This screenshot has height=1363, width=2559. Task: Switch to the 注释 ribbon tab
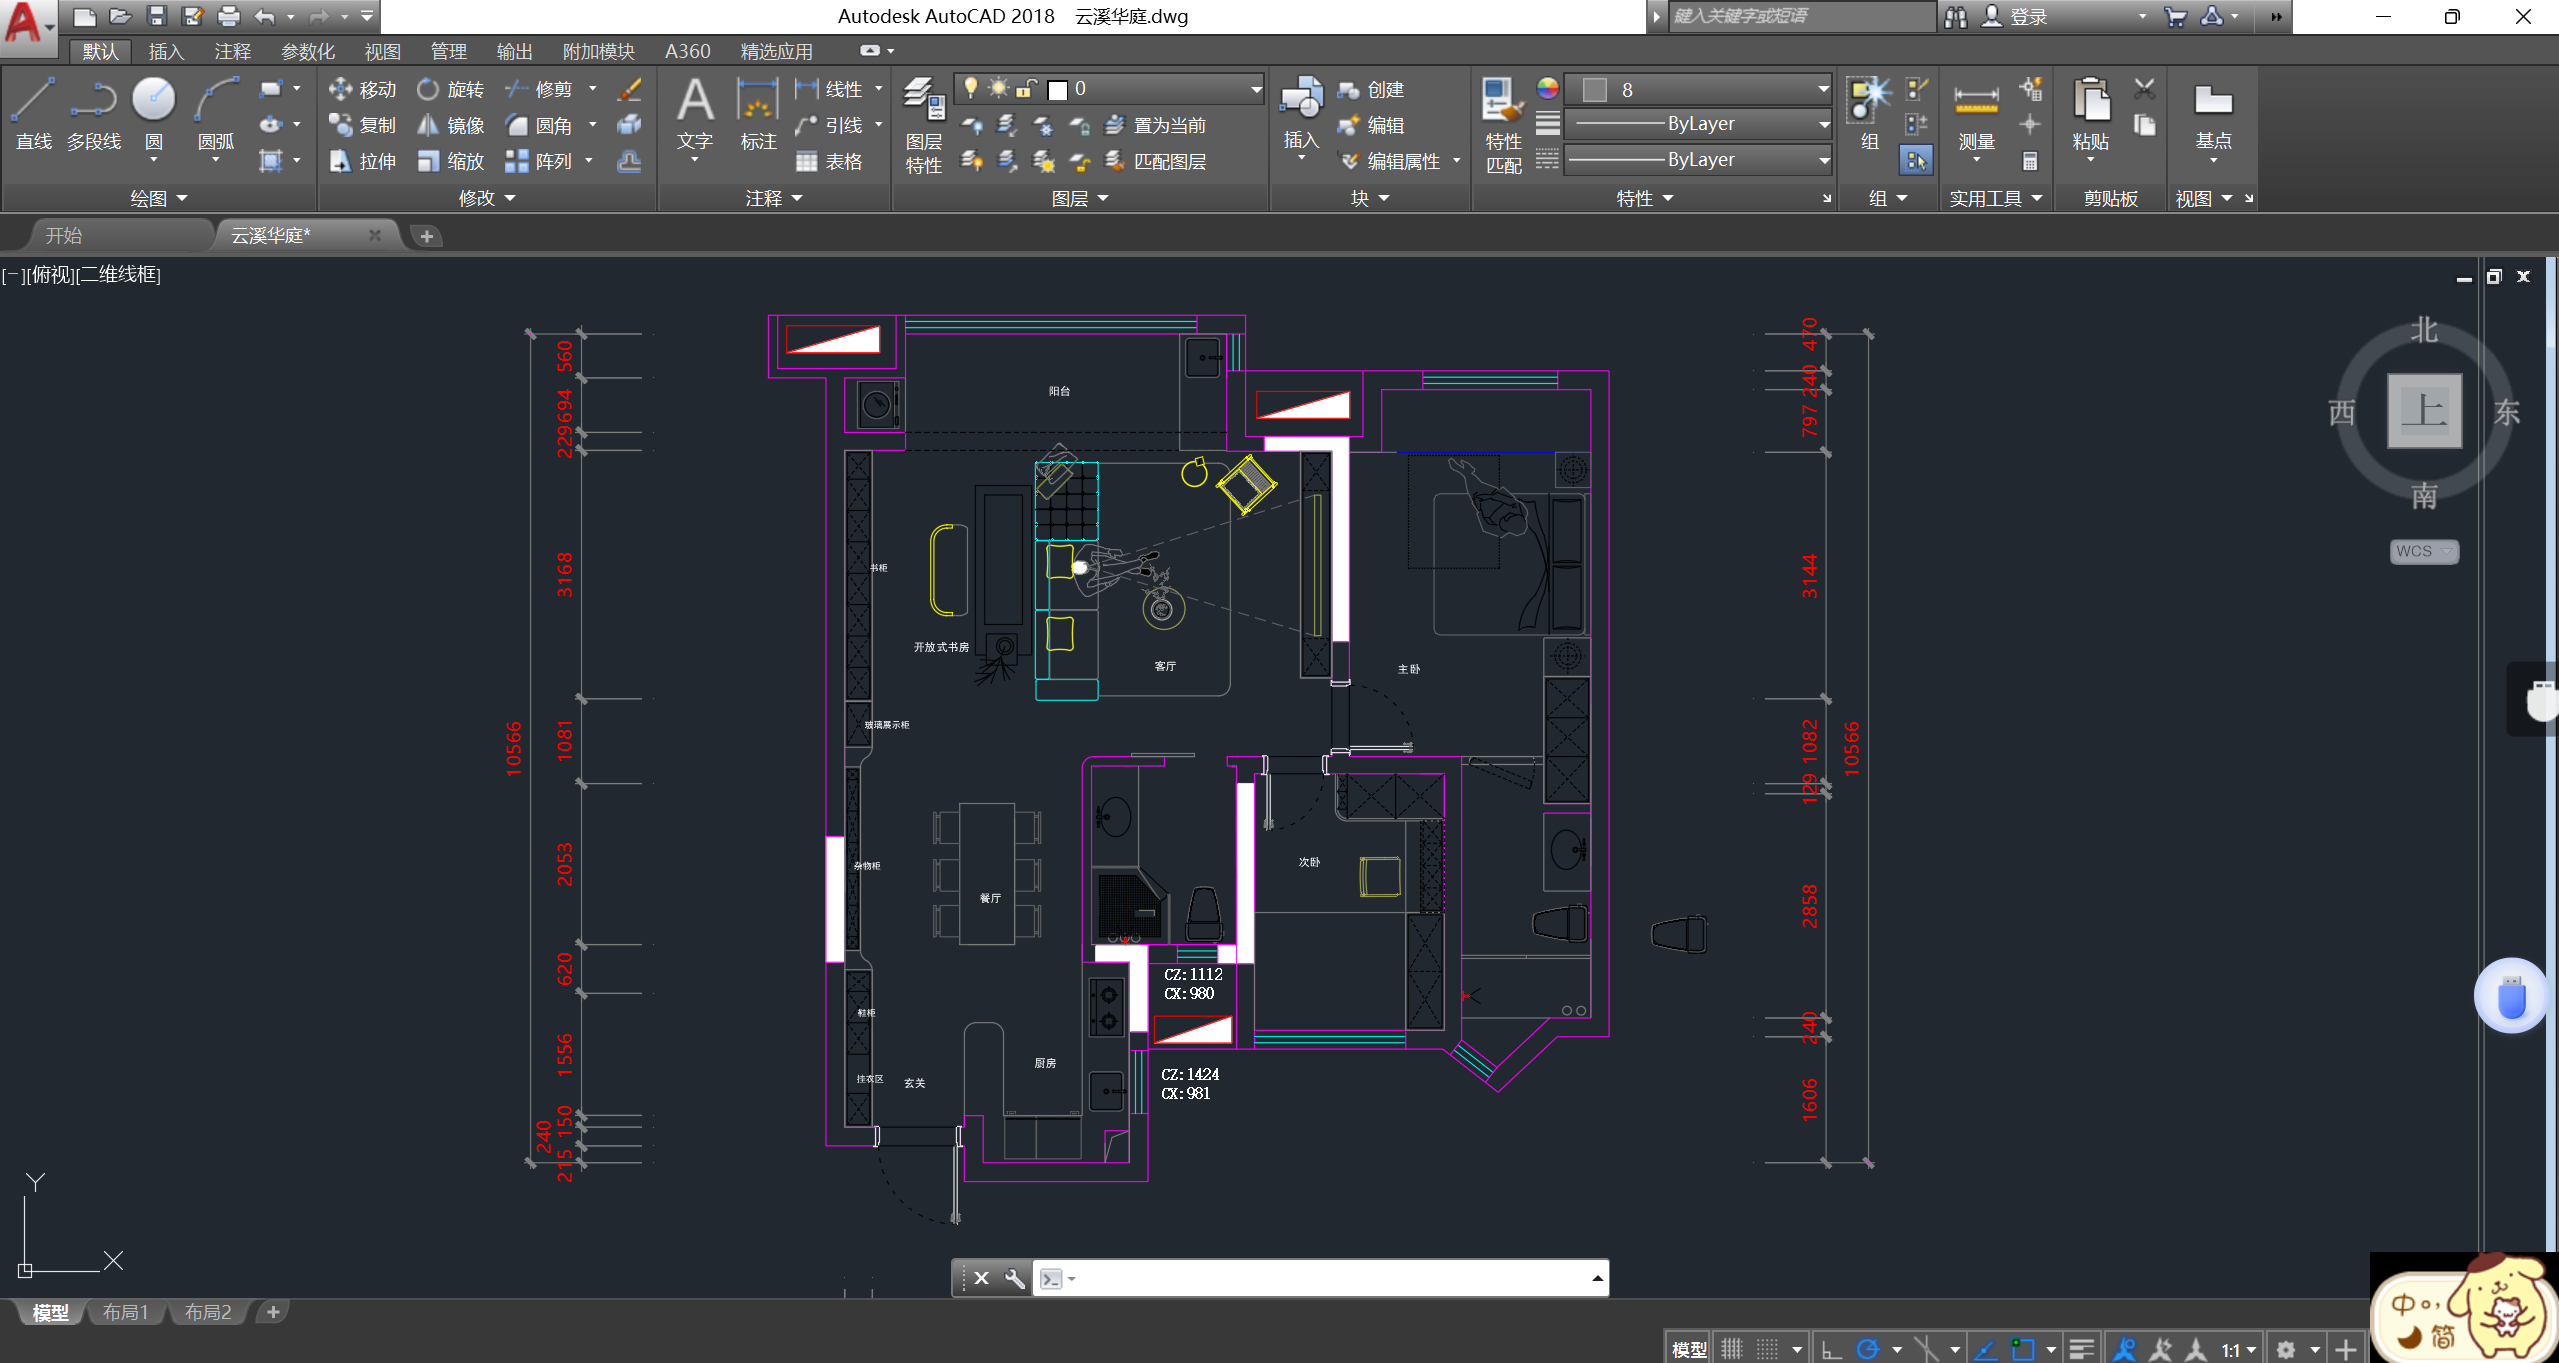click(232, 51)
